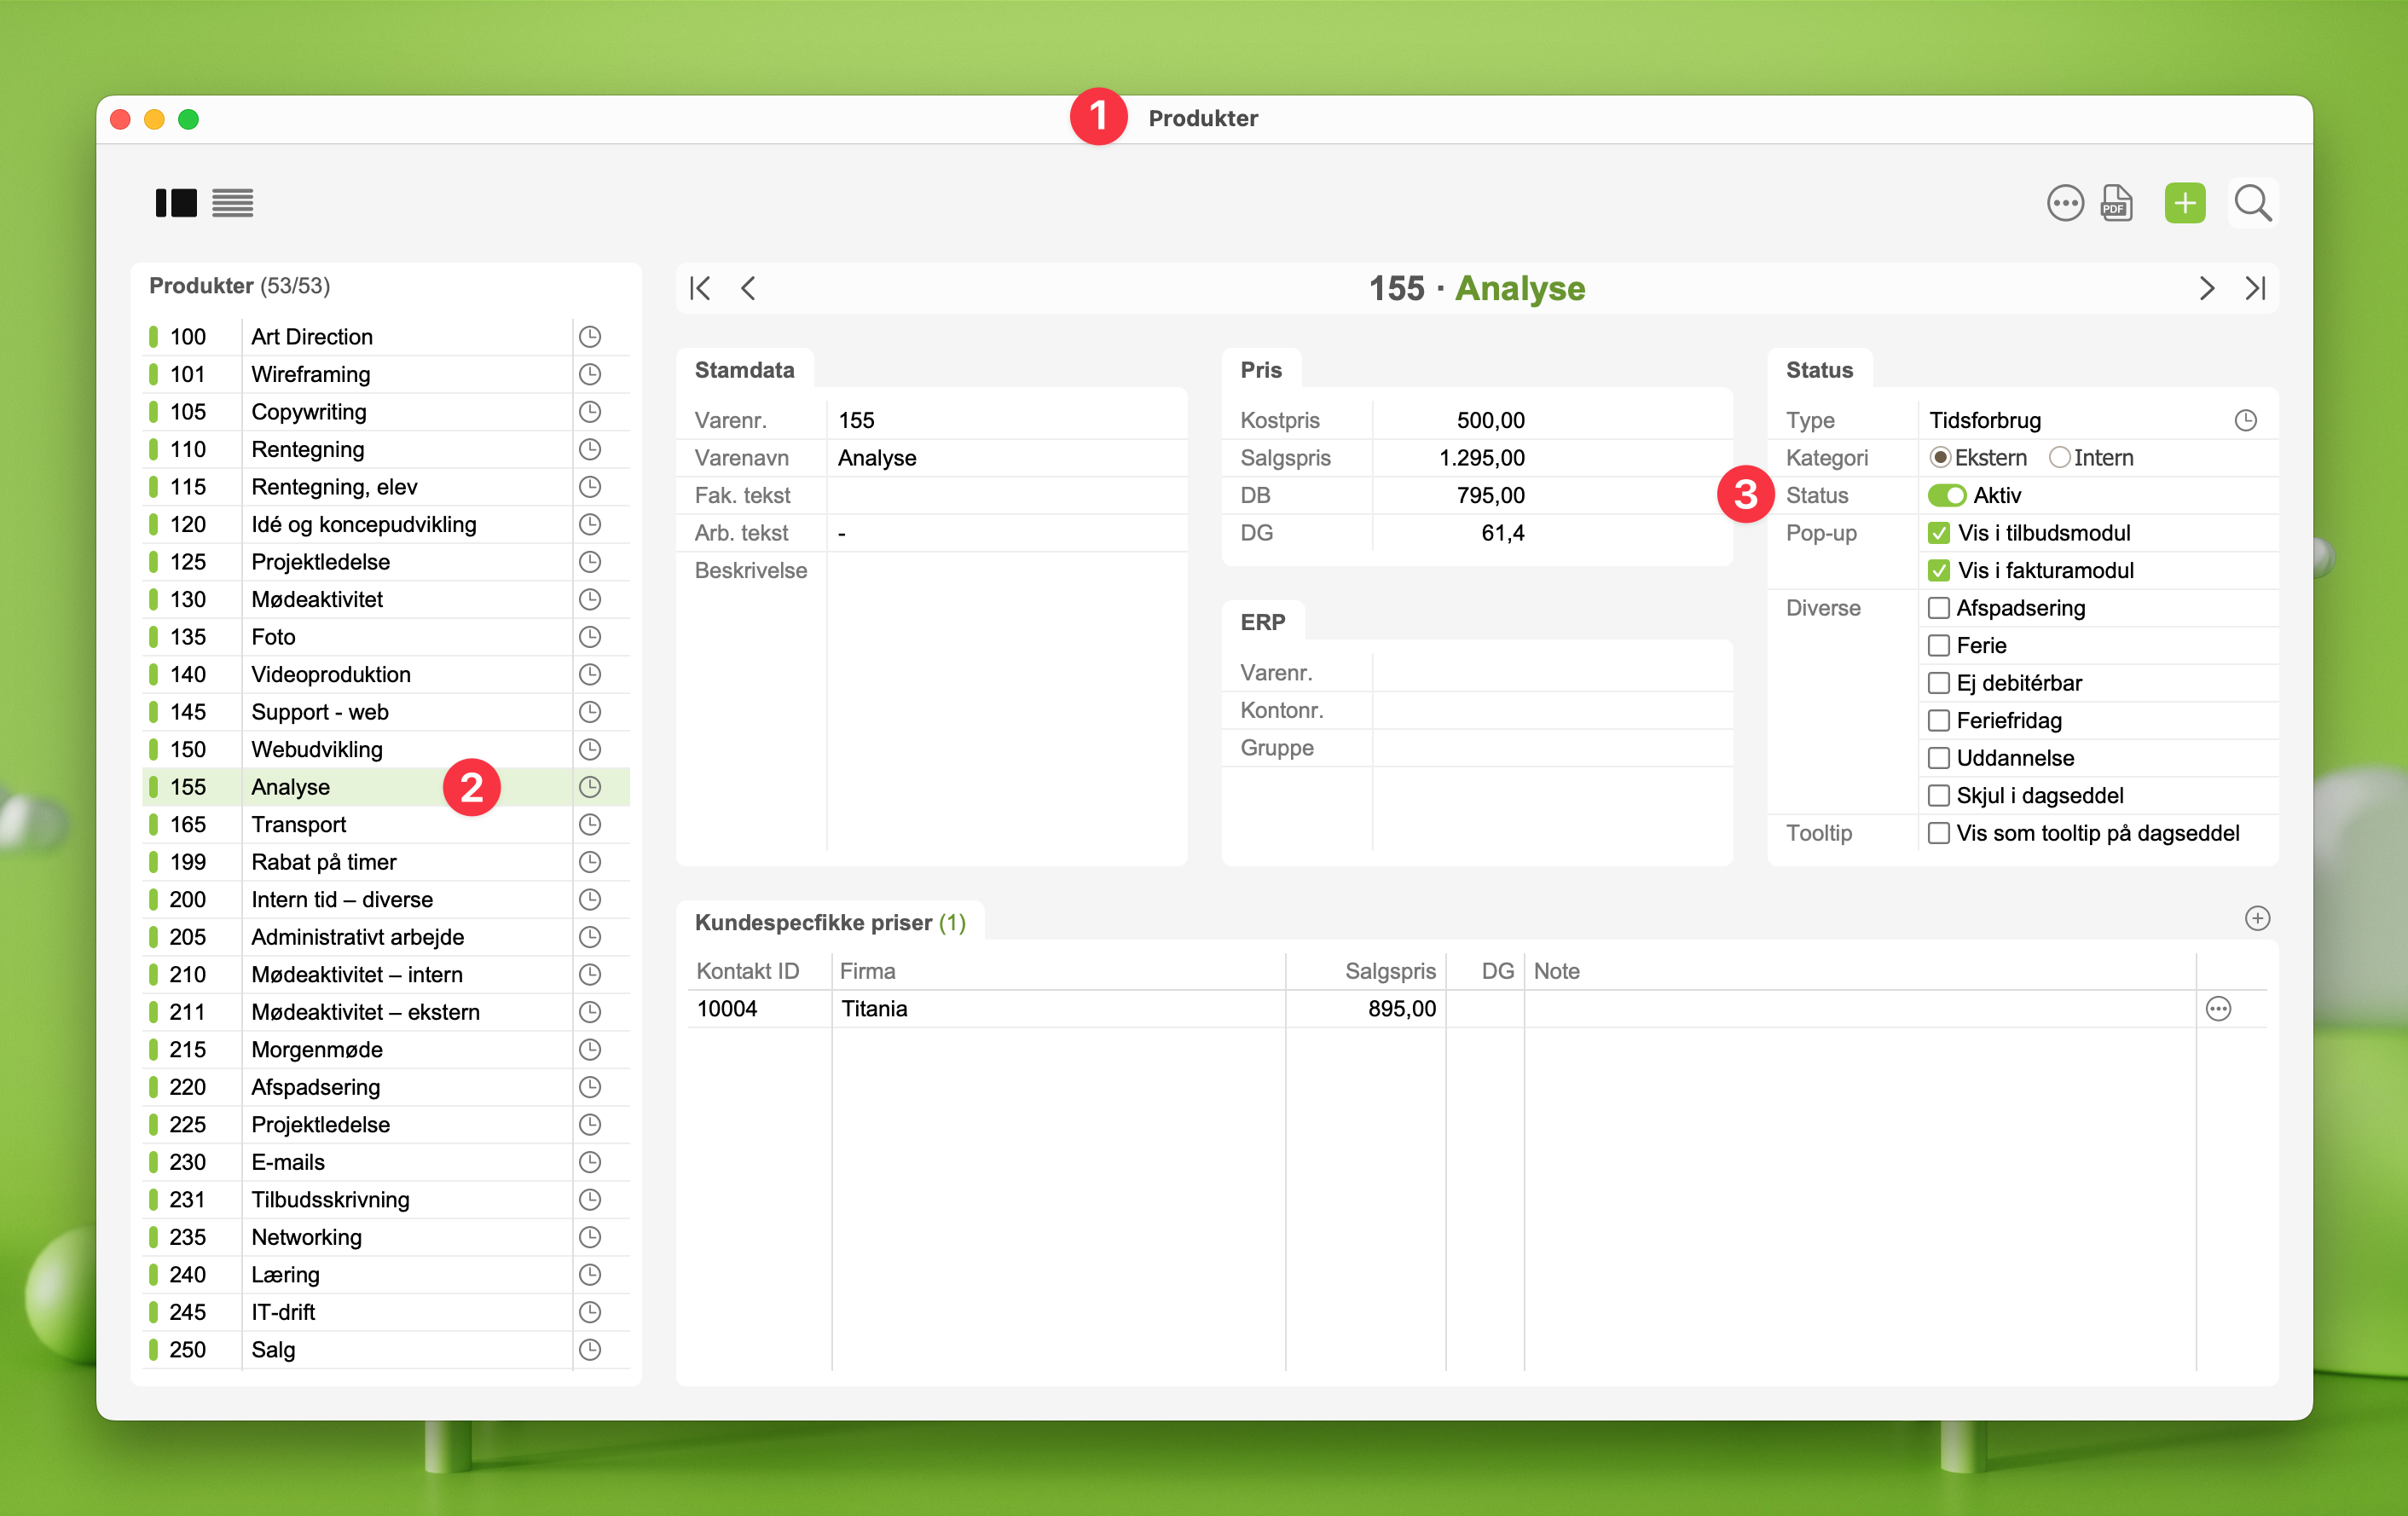Switch to split detail view icon
Screen dimensions: 2408x1516
click(x=176, y=203)
